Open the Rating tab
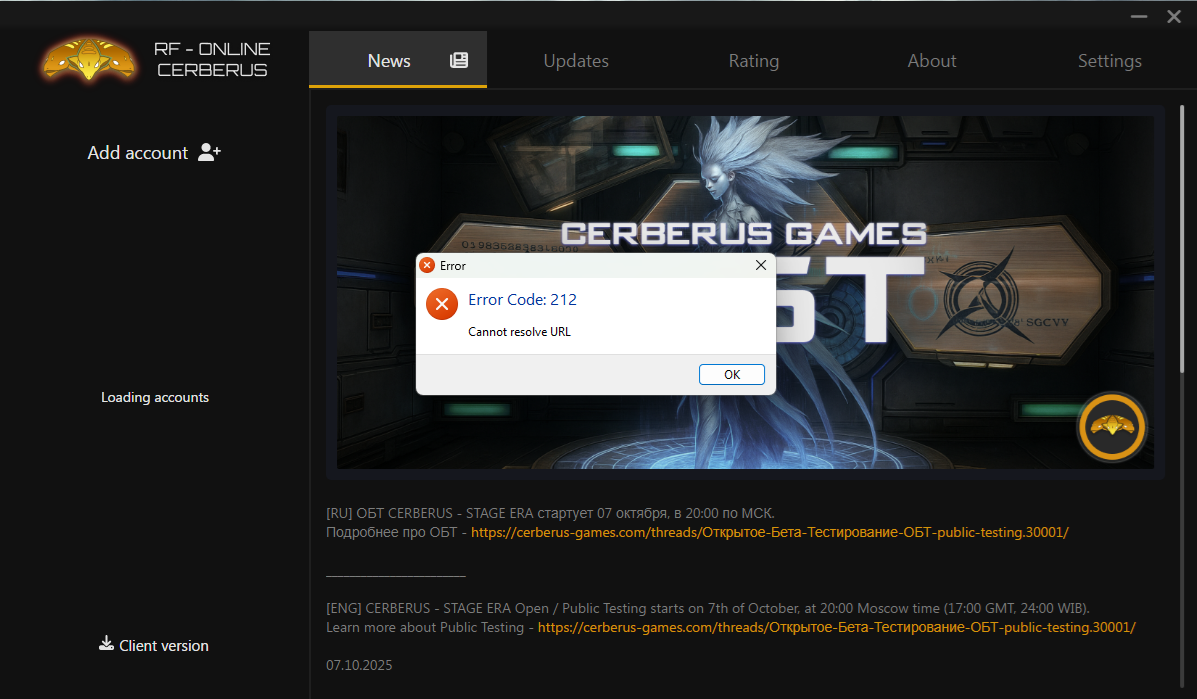 (x=753, y=61)
